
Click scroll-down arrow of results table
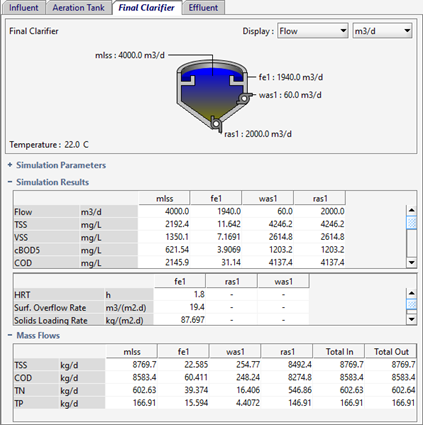coord(411,262)
